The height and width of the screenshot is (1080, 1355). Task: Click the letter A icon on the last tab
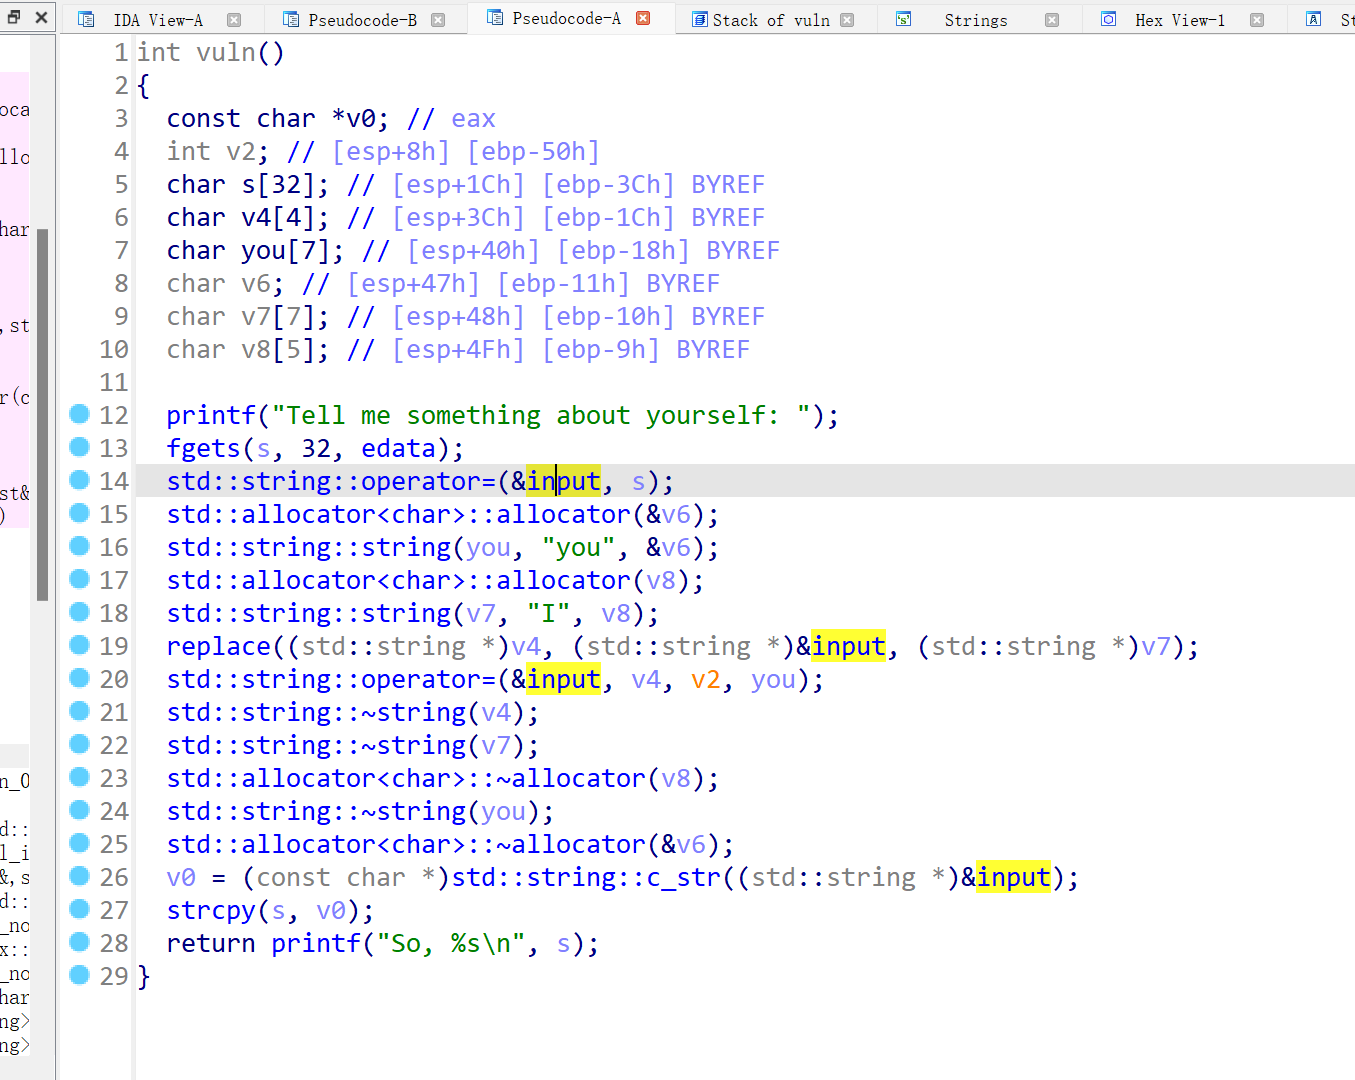pos(1313,19)
